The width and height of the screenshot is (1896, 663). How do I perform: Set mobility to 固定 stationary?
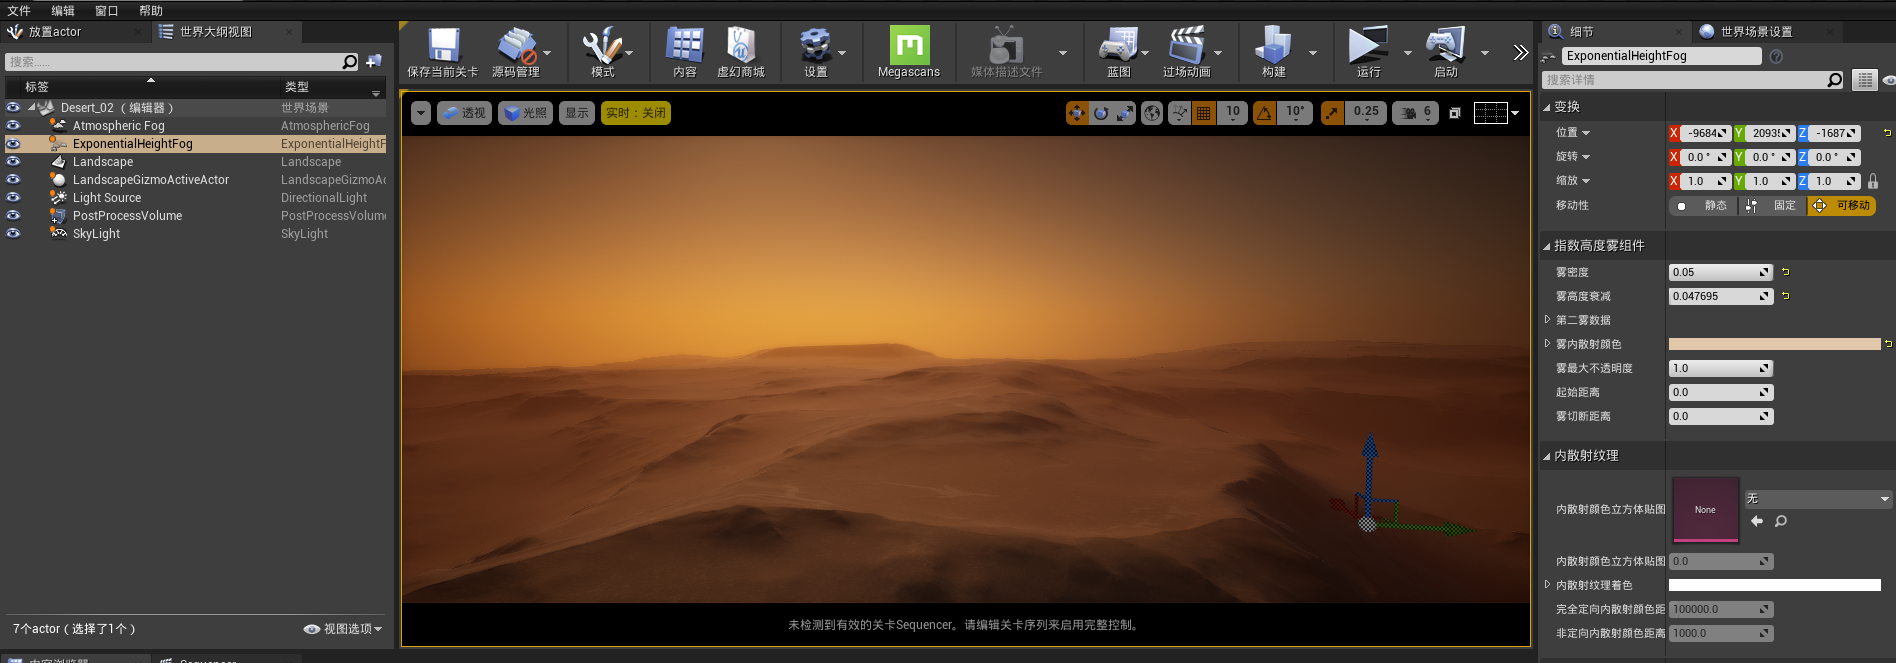(x=1773, y=205)
